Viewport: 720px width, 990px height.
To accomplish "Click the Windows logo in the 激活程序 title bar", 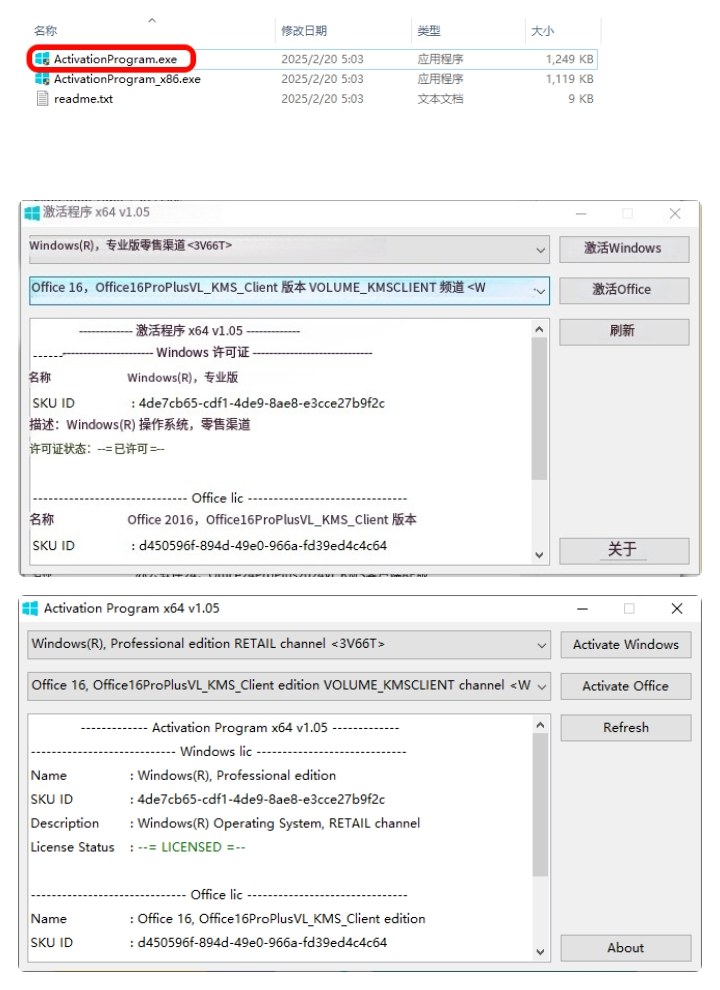I will click(x=32, y=213).
